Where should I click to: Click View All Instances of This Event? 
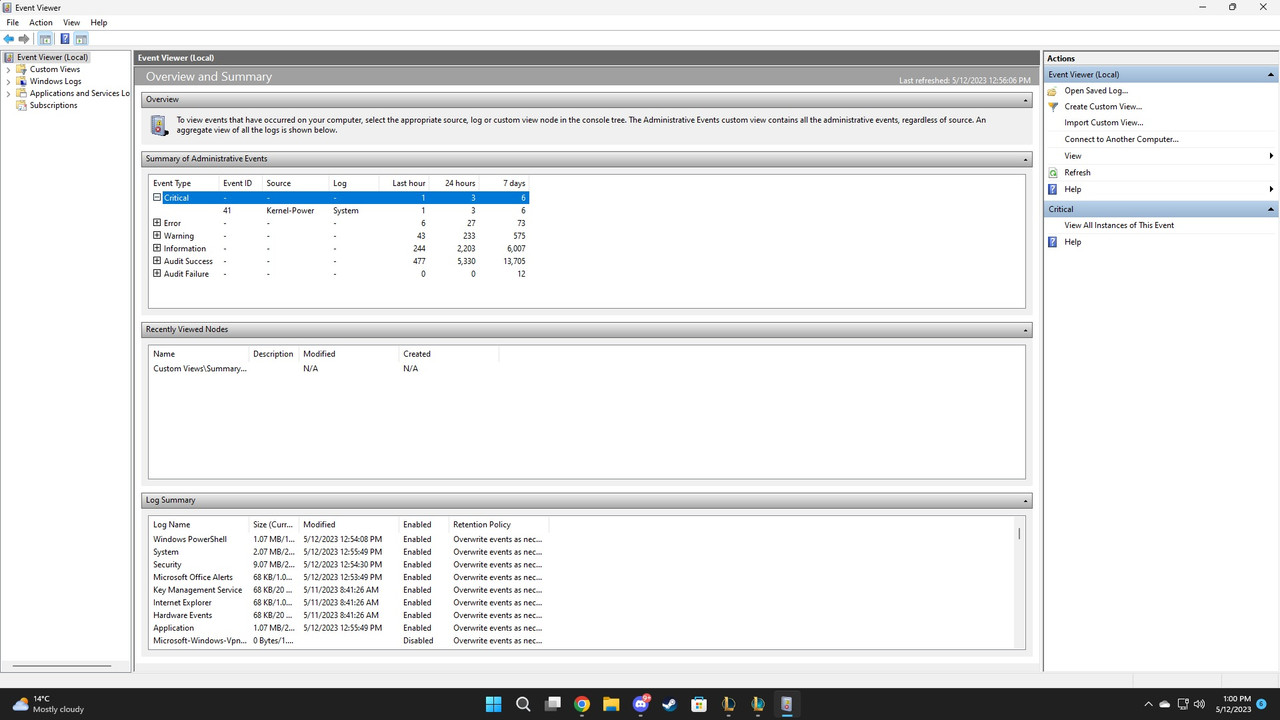(x=1119, y=225)
